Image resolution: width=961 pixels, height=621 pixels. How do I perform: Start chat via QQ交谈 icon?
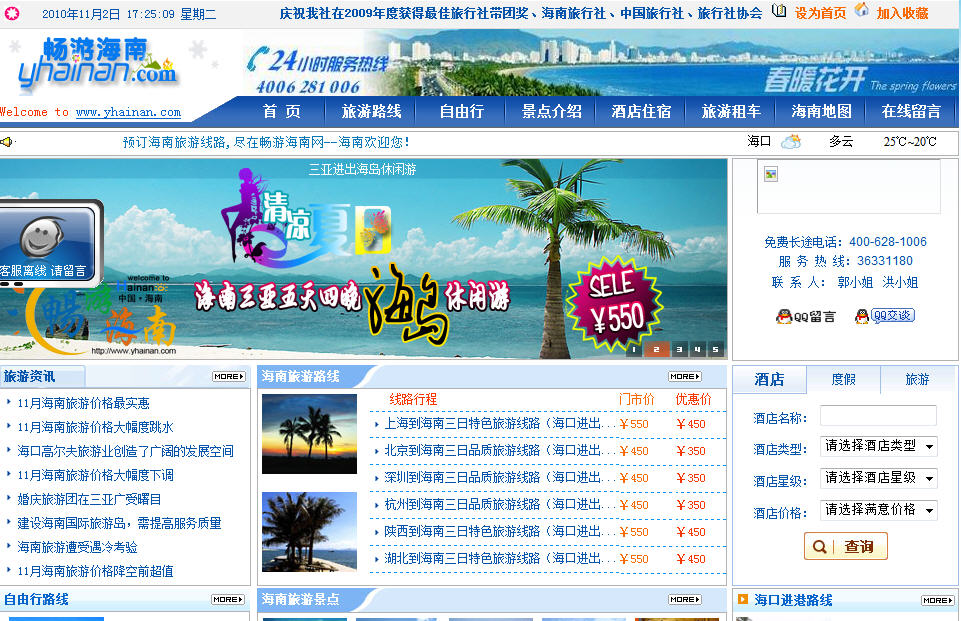pos(862,316)
